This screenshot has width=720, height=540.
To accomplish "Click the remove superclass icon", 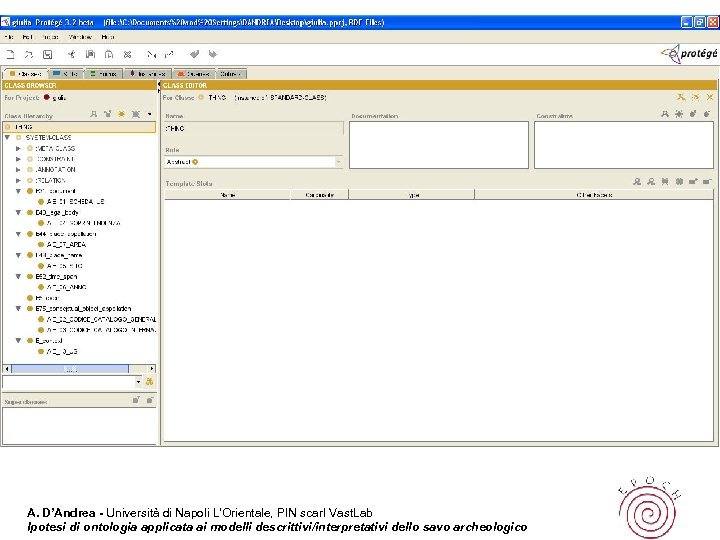I will [x=150, y=400].
